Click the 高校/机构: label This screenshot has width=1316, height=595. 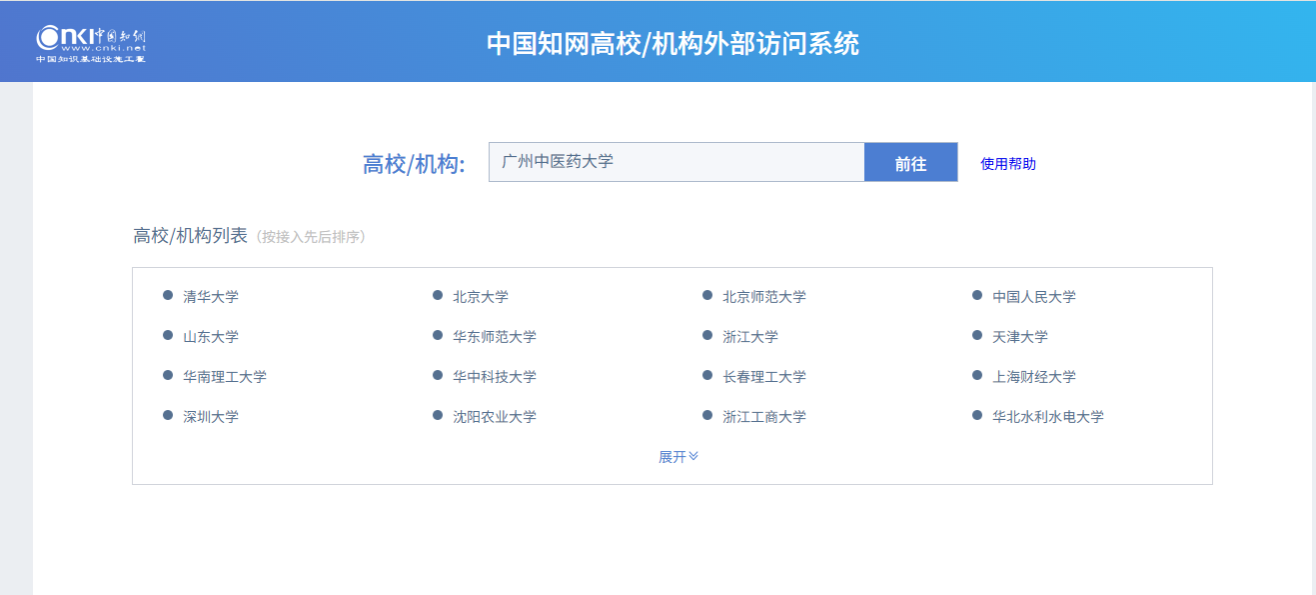[x=414, y=164]
